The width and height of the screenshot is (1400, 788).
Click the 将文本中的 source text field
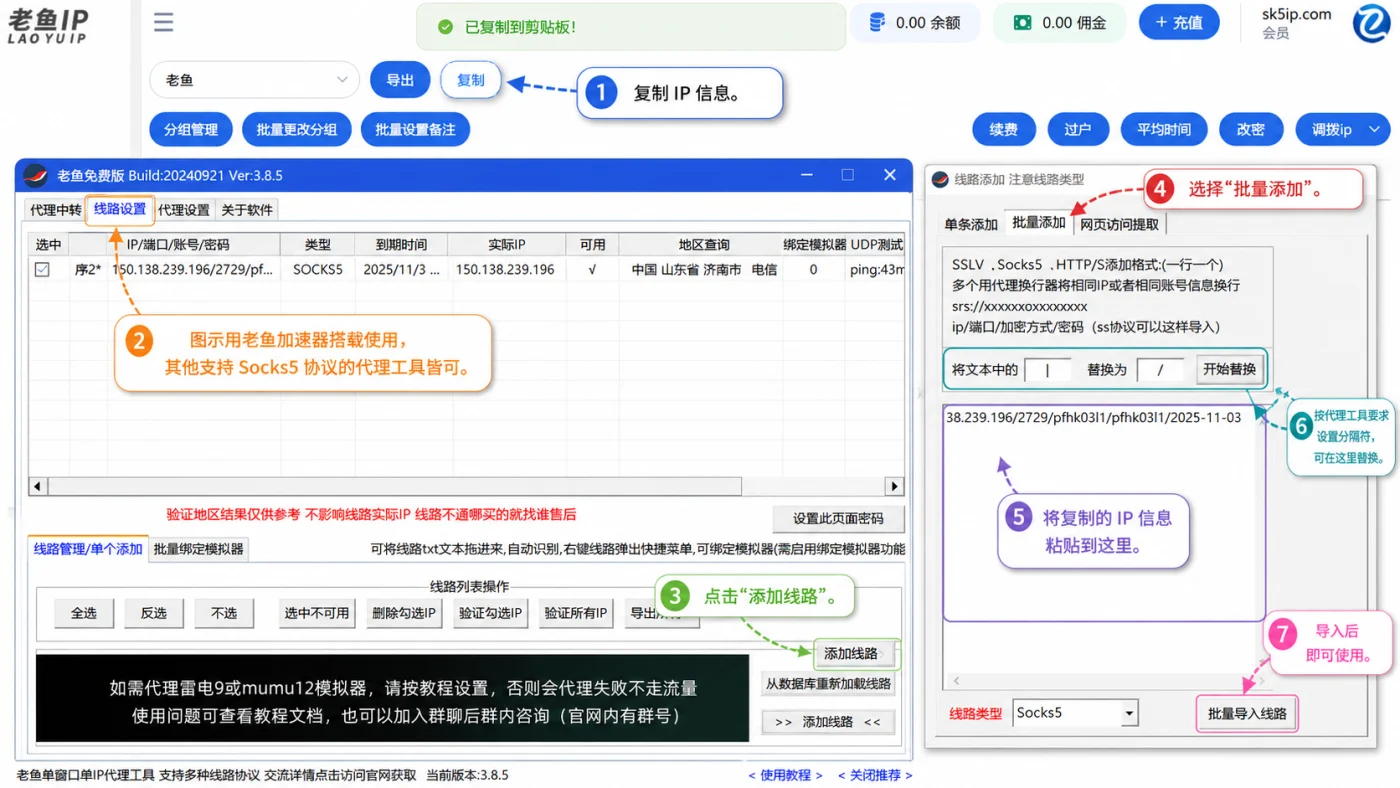[x=1048, y=370]
